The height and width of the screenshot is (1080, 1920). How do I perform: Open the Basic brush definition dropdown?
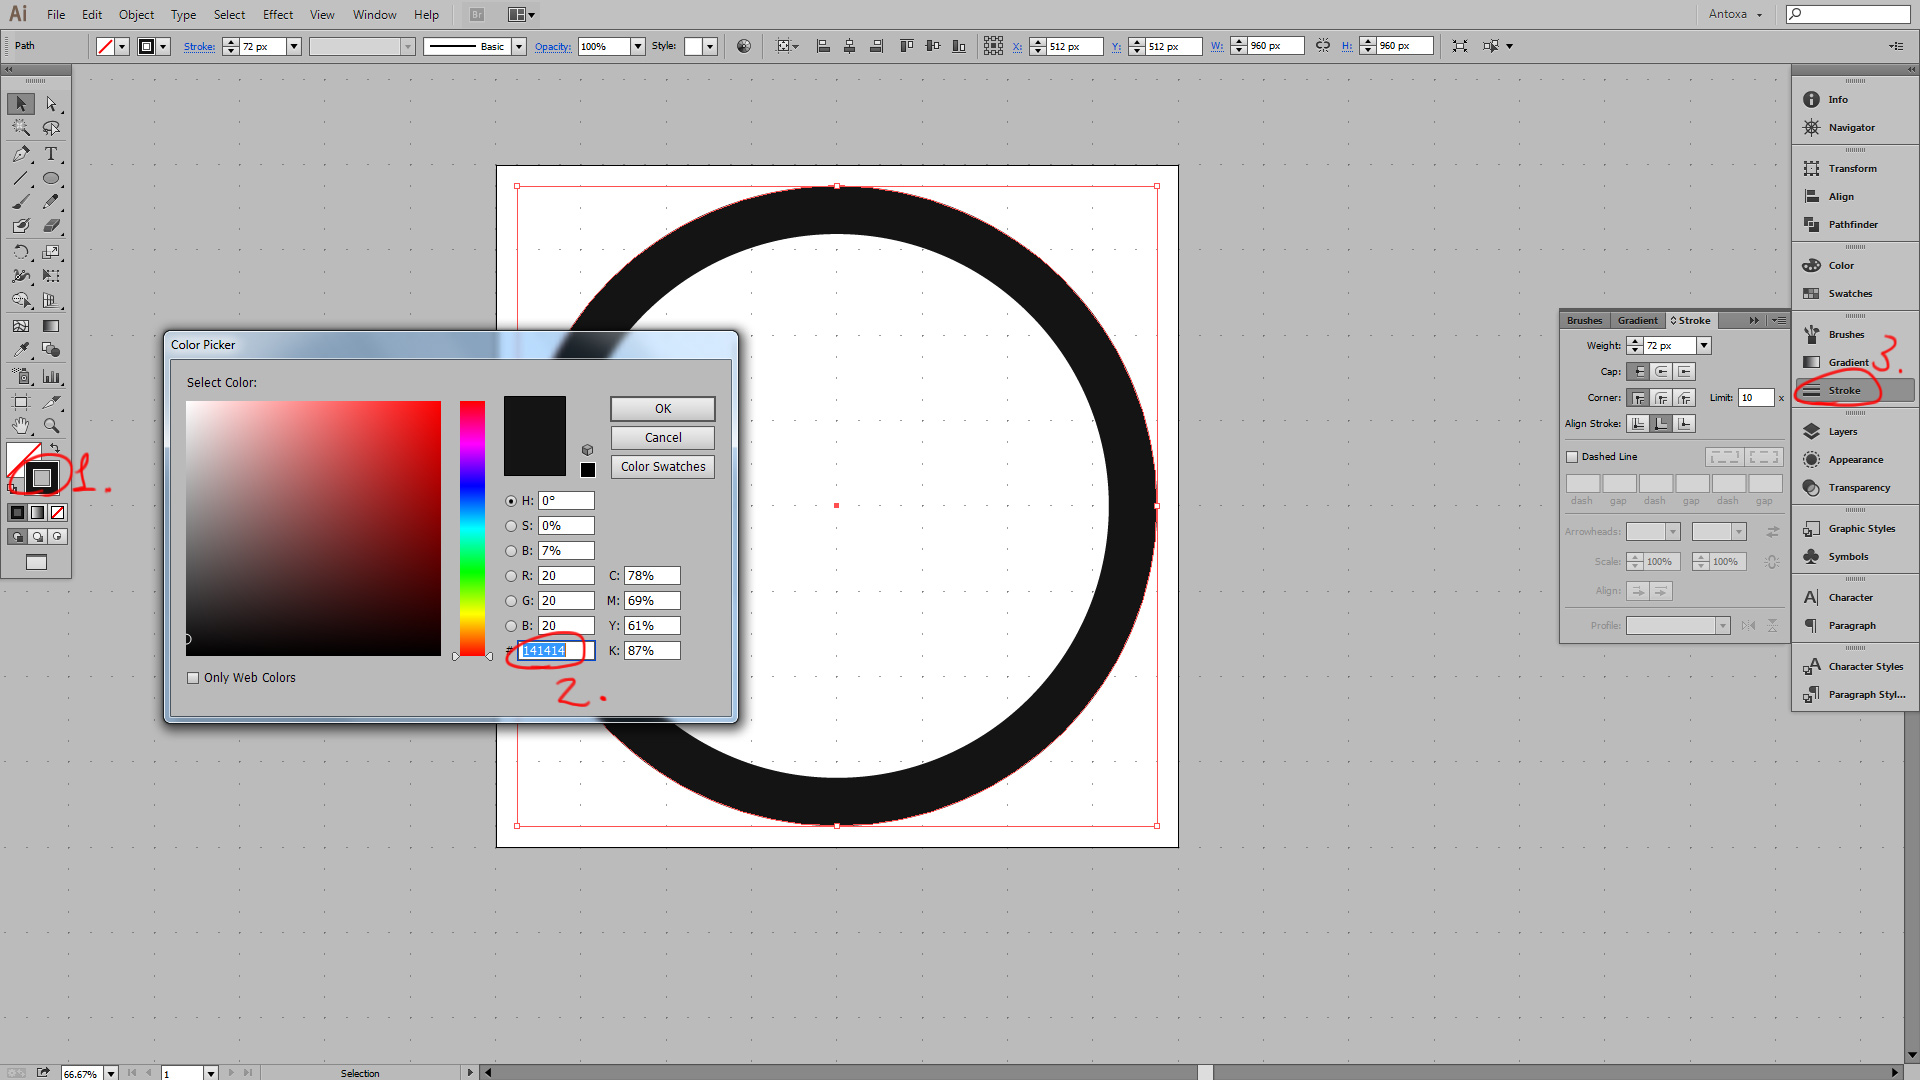click(518, 47)
